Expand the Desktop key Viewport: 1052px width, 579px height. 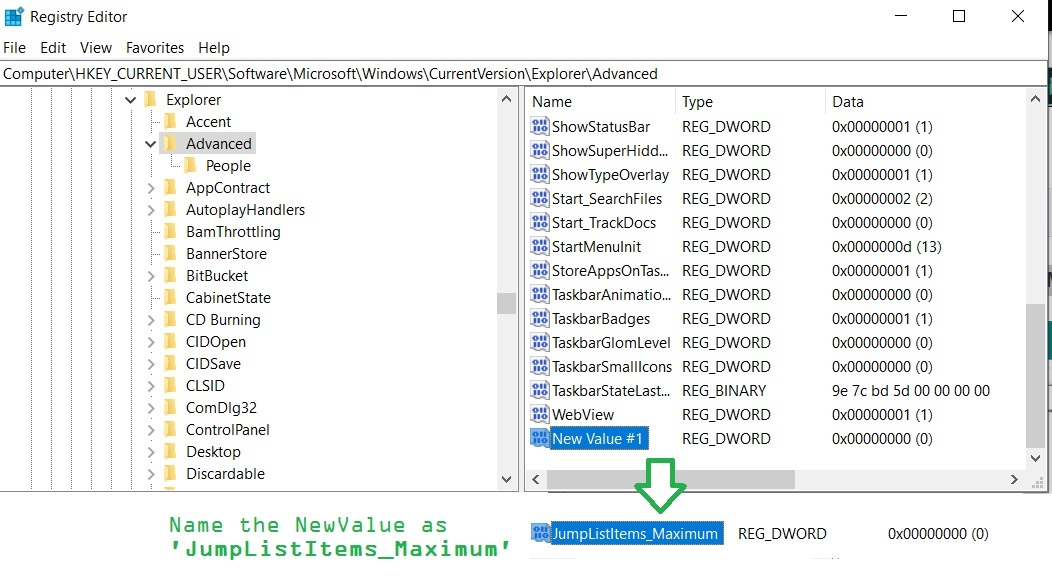coord(151,452)
